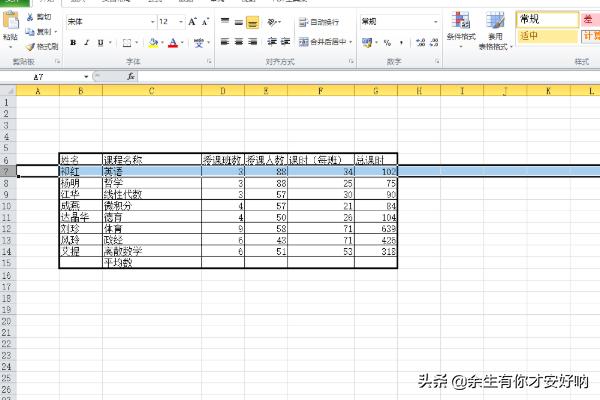Open Format as Table (套用表格格式)
This screenshot has height=400, width=600.
[495, 31]
